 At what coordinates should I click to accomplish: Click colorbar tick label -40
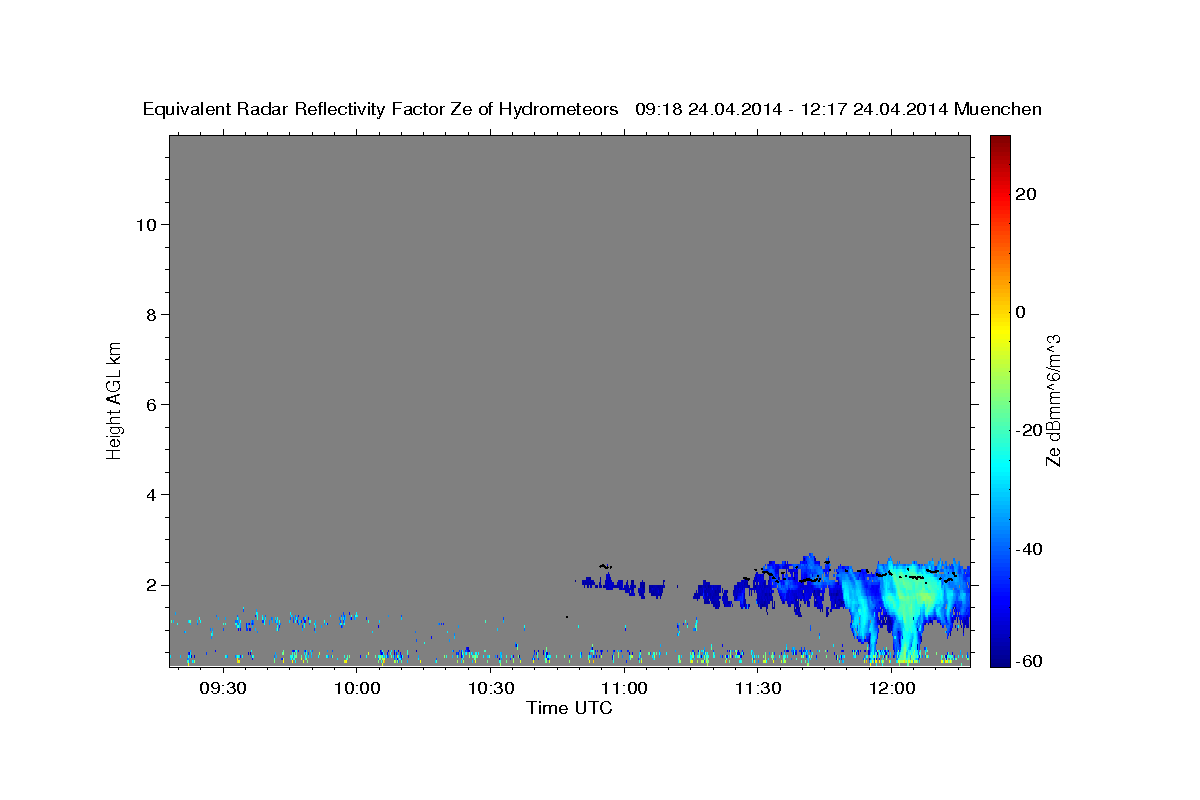1029,549
